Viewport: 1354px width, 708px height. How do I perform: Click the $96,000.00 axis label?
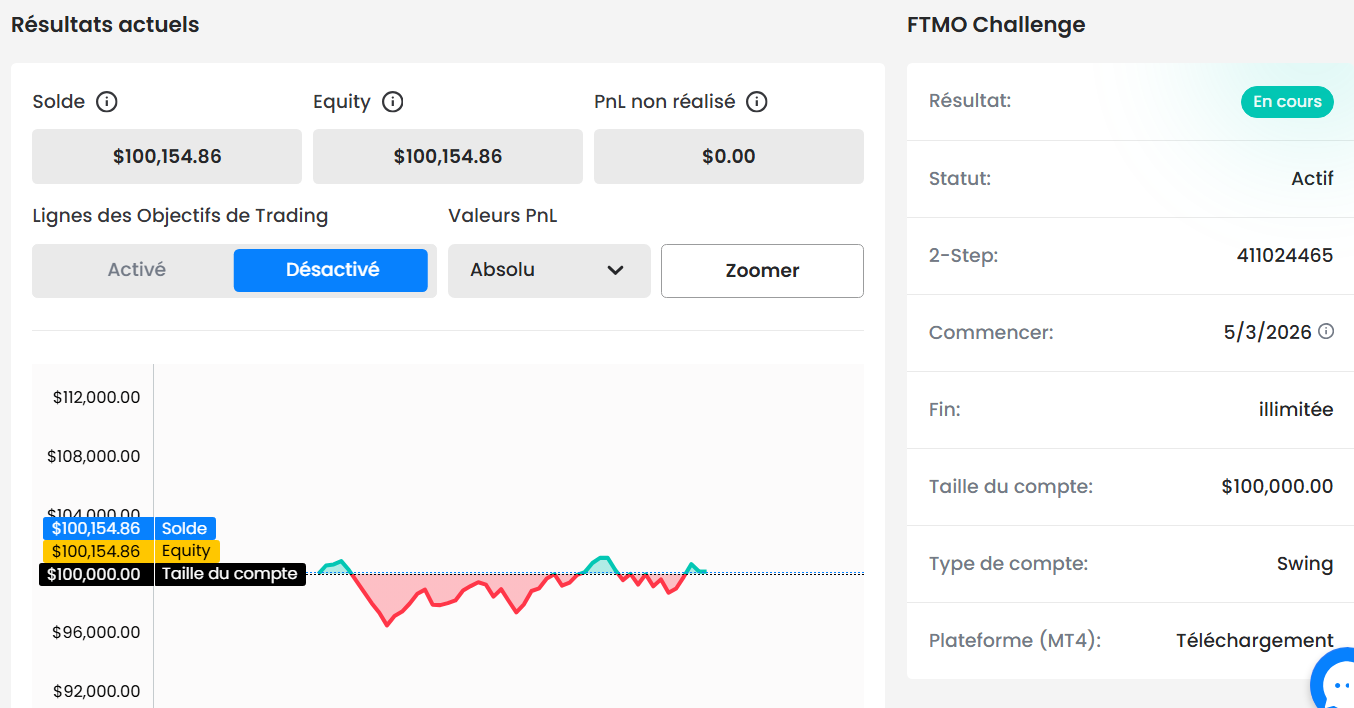coord(96,632)
